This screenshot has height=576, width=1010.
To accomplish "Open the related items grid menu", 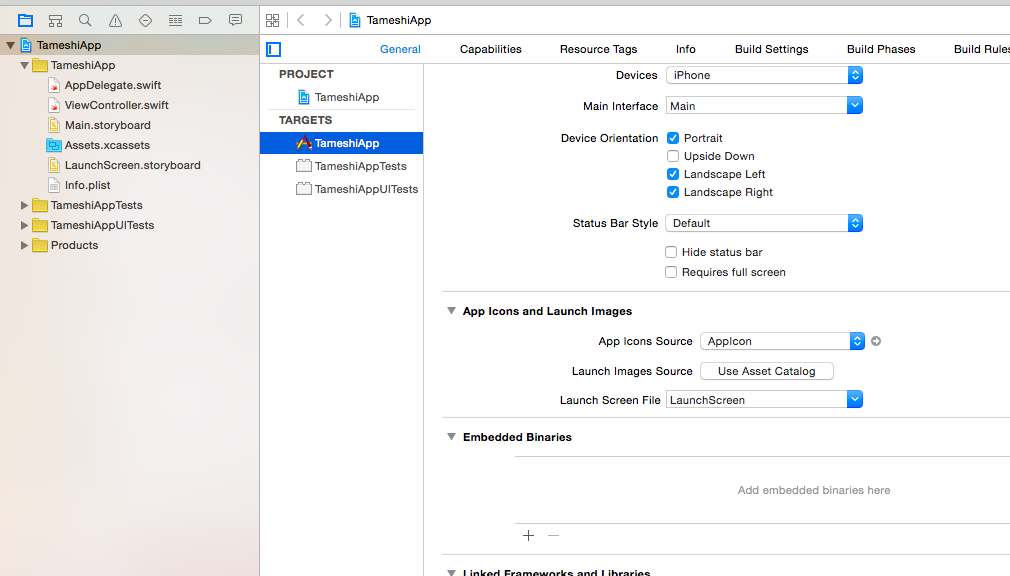I will pyautogui.click(x=272, y=21).
